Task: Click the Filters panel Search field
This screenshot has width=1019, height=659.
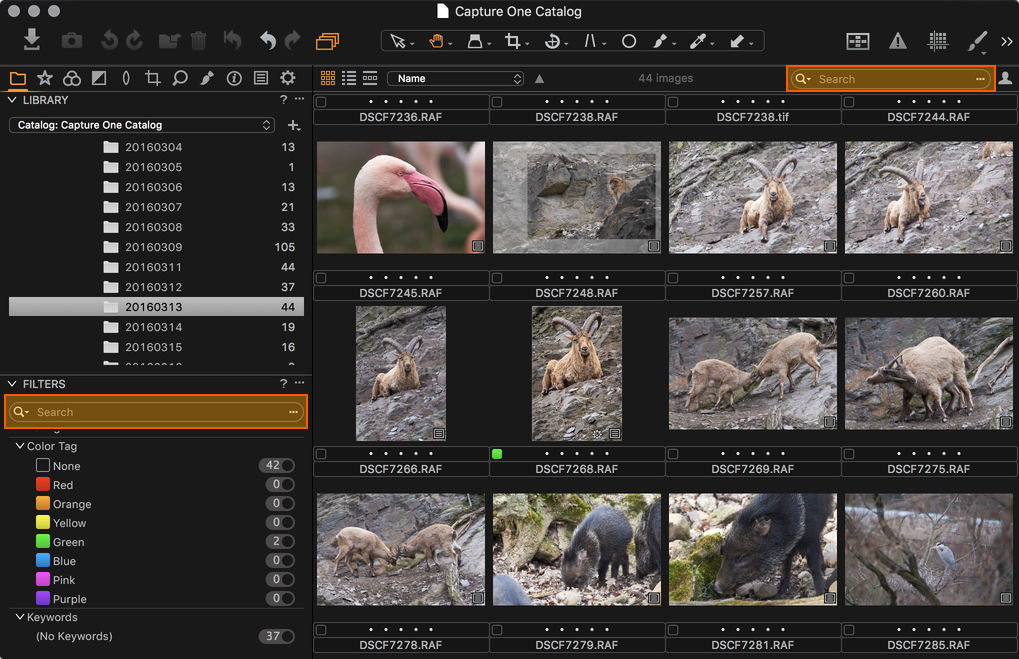Action: (x=156, y=412)
